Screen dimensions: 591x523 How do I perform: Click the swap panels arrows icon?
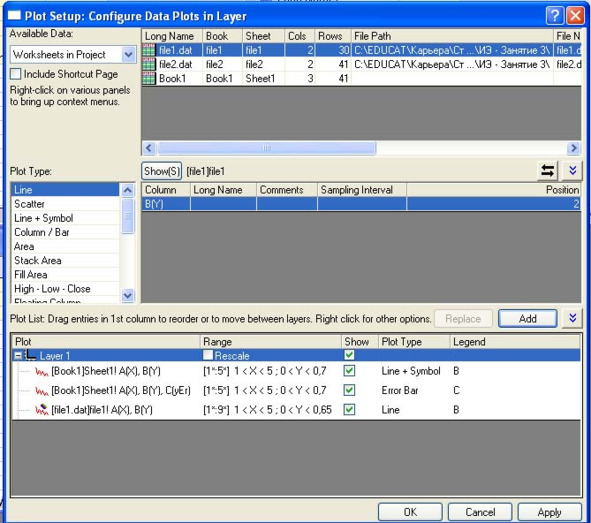point(547,171)
